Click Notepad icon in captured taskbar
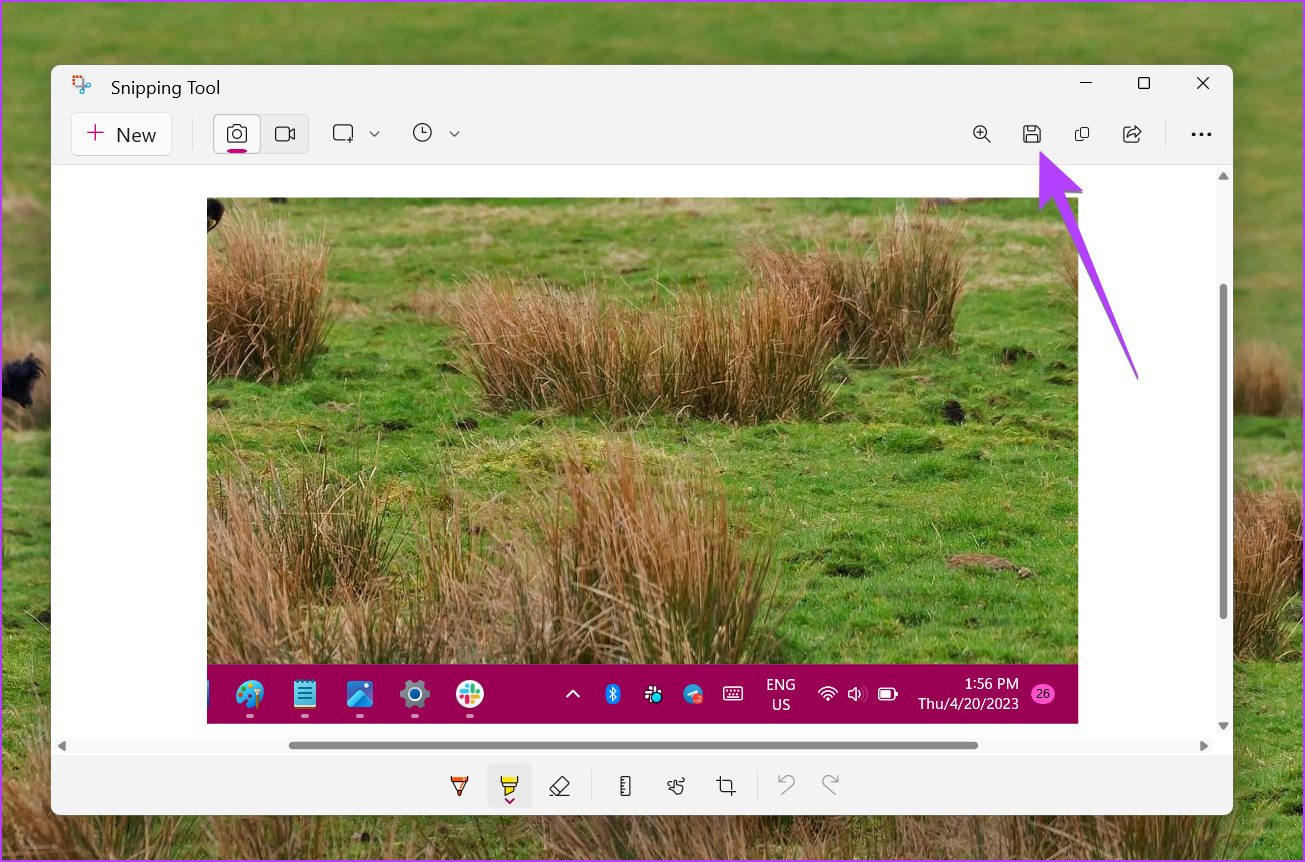 click(x=305, y=694)
